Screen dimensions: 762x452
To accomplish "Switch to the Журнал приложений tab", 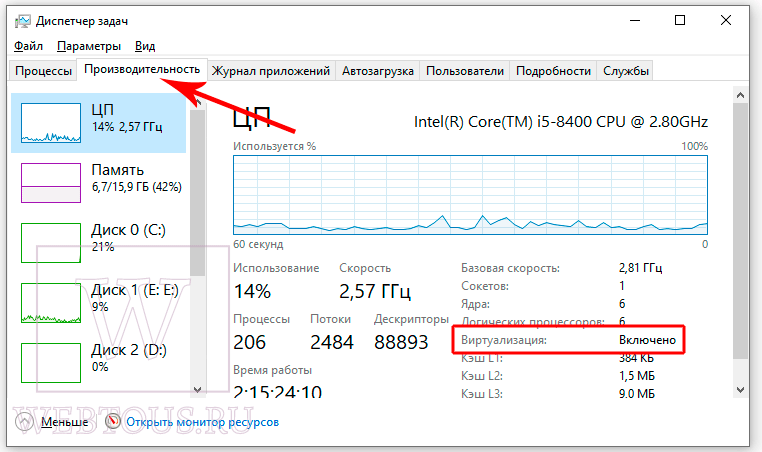I will click(x=271, y=71).
